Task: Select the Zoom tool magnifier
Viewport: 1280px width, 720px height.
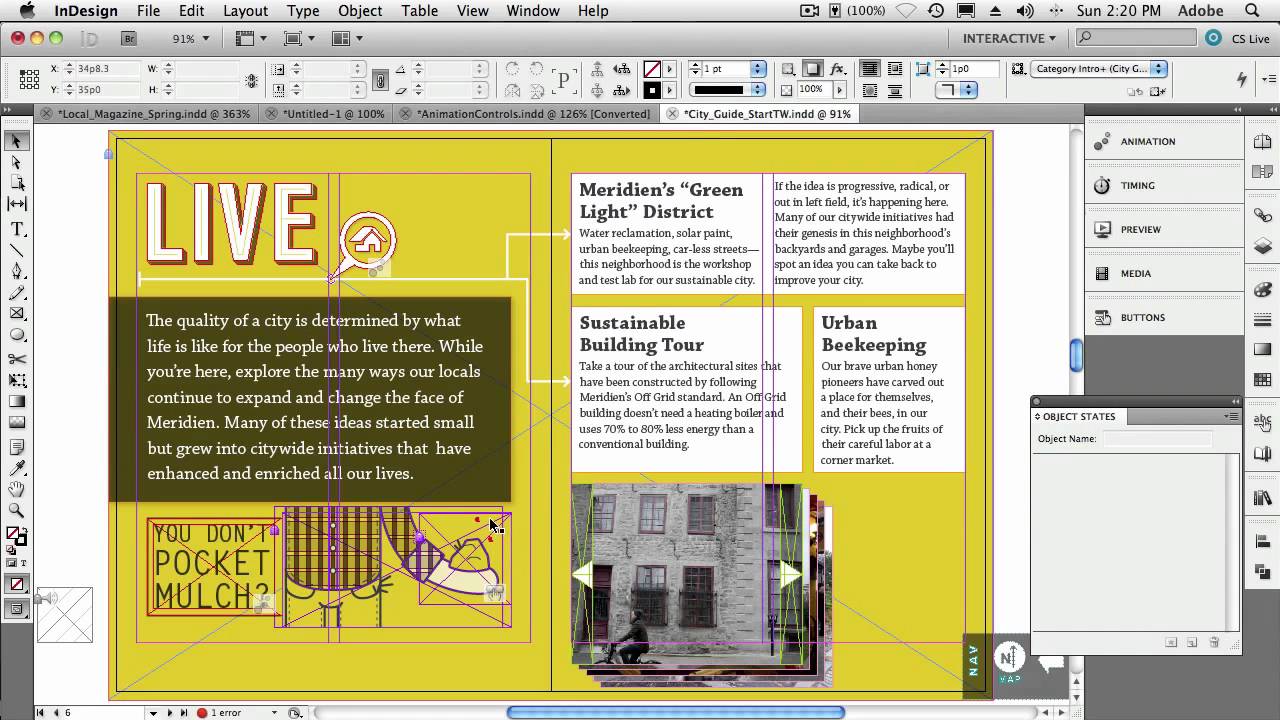Action: tap(17, 511)
